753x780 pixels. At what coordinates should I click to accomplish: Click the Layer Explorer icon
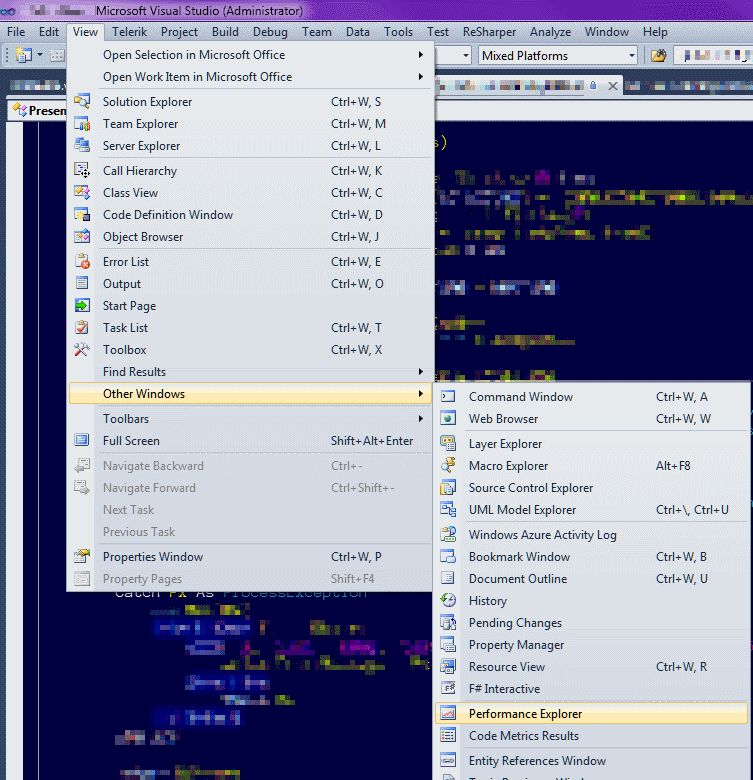pos(448,443)
